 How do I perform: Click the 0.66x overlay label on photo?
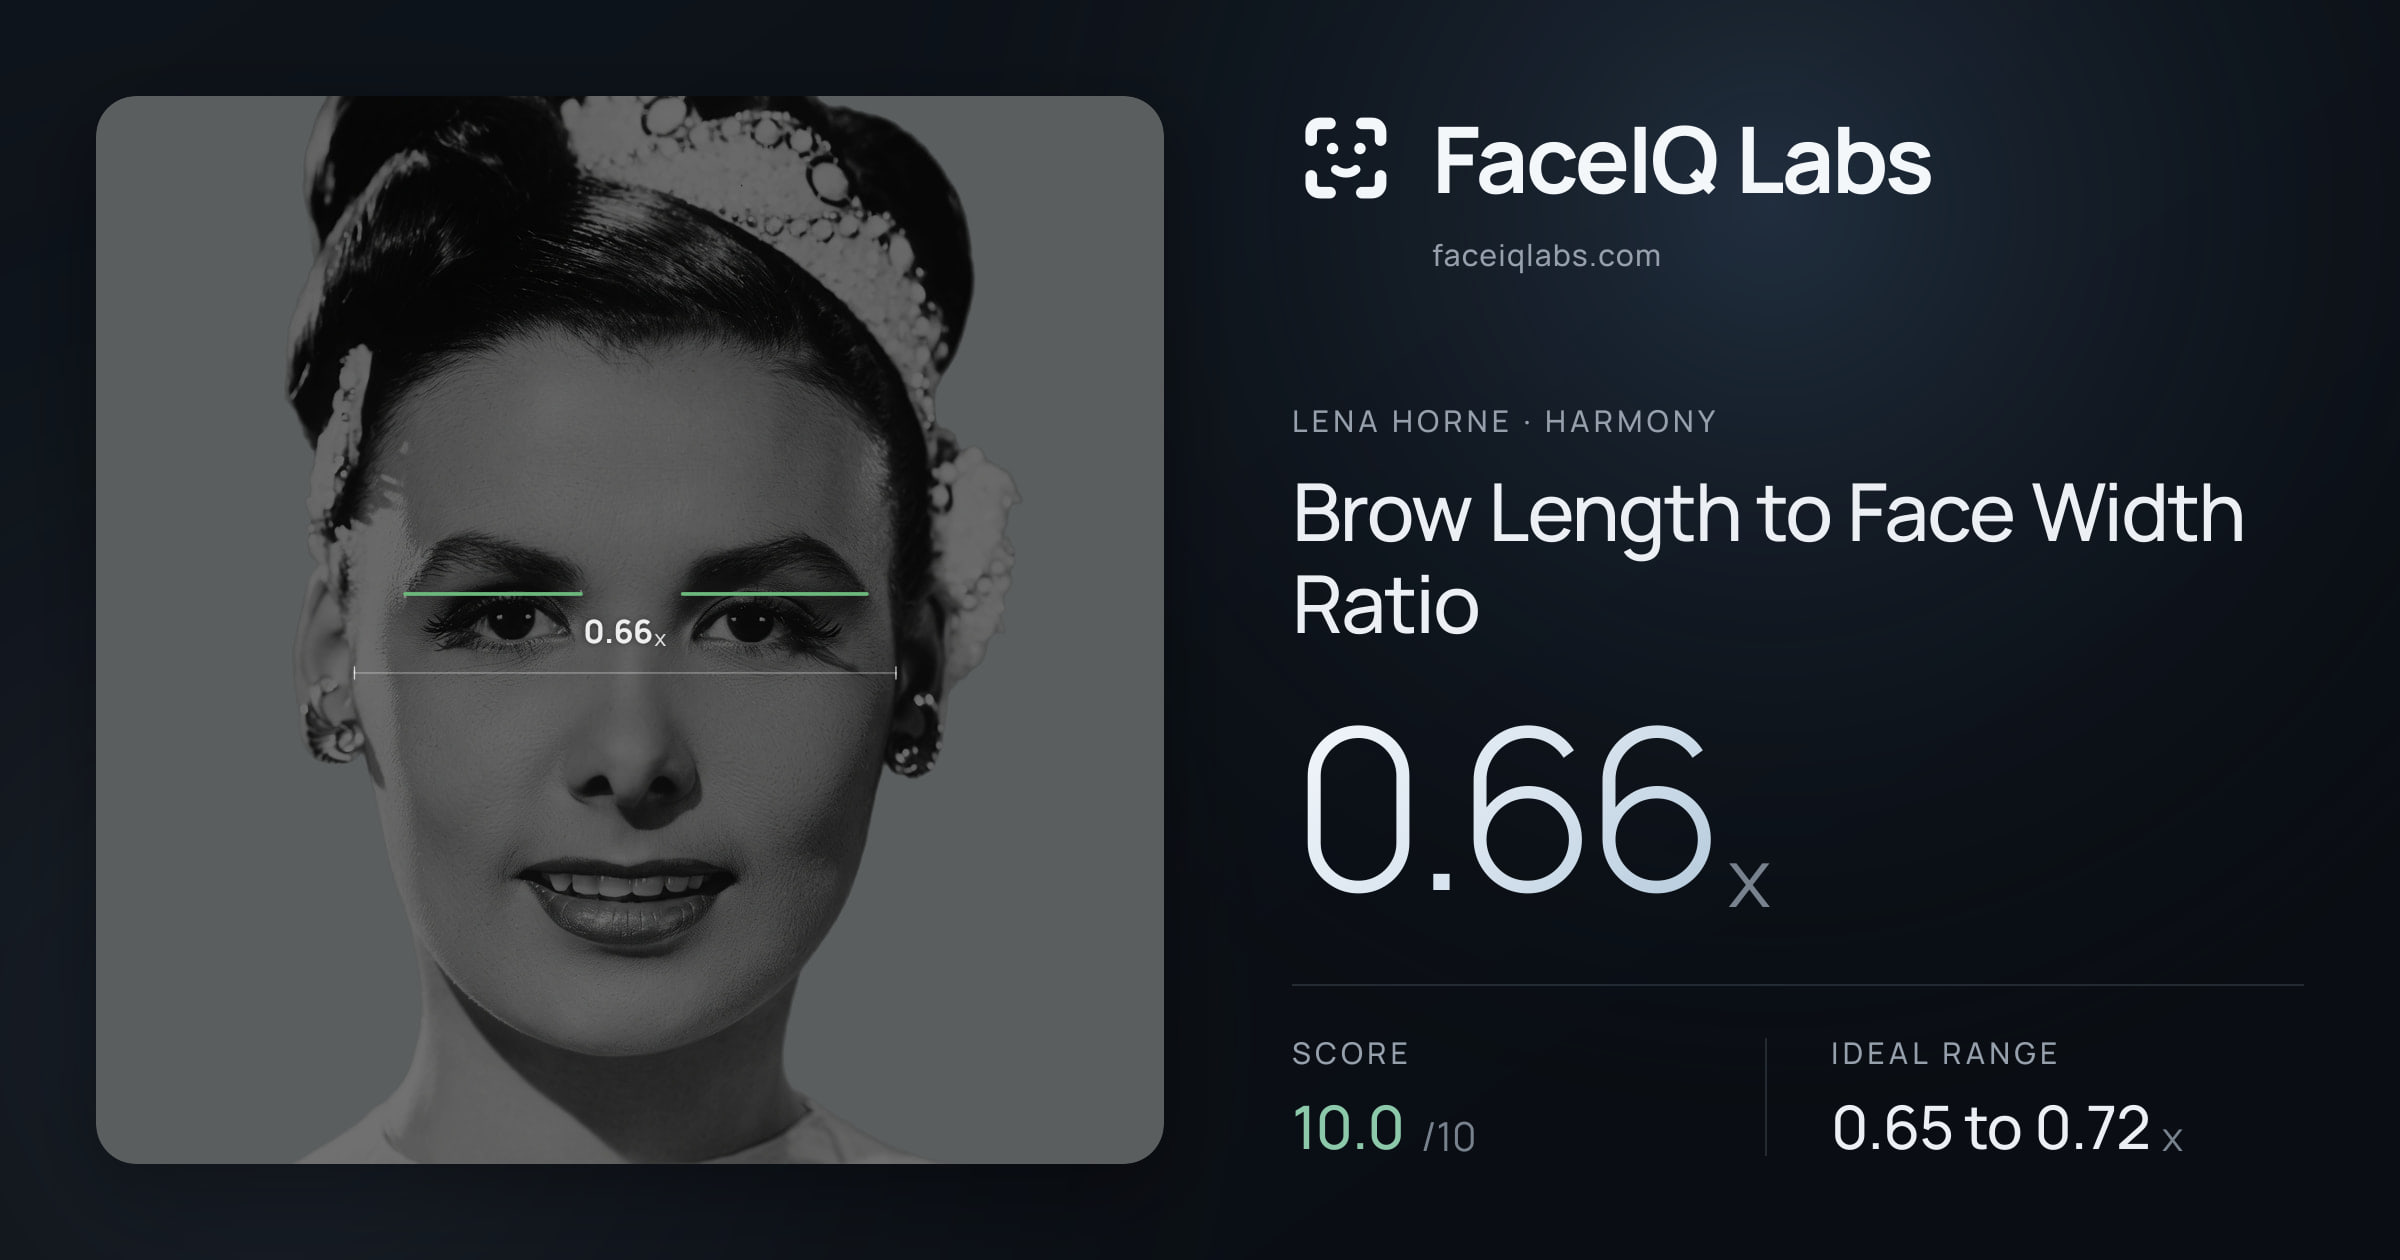[x=625, y=632]
